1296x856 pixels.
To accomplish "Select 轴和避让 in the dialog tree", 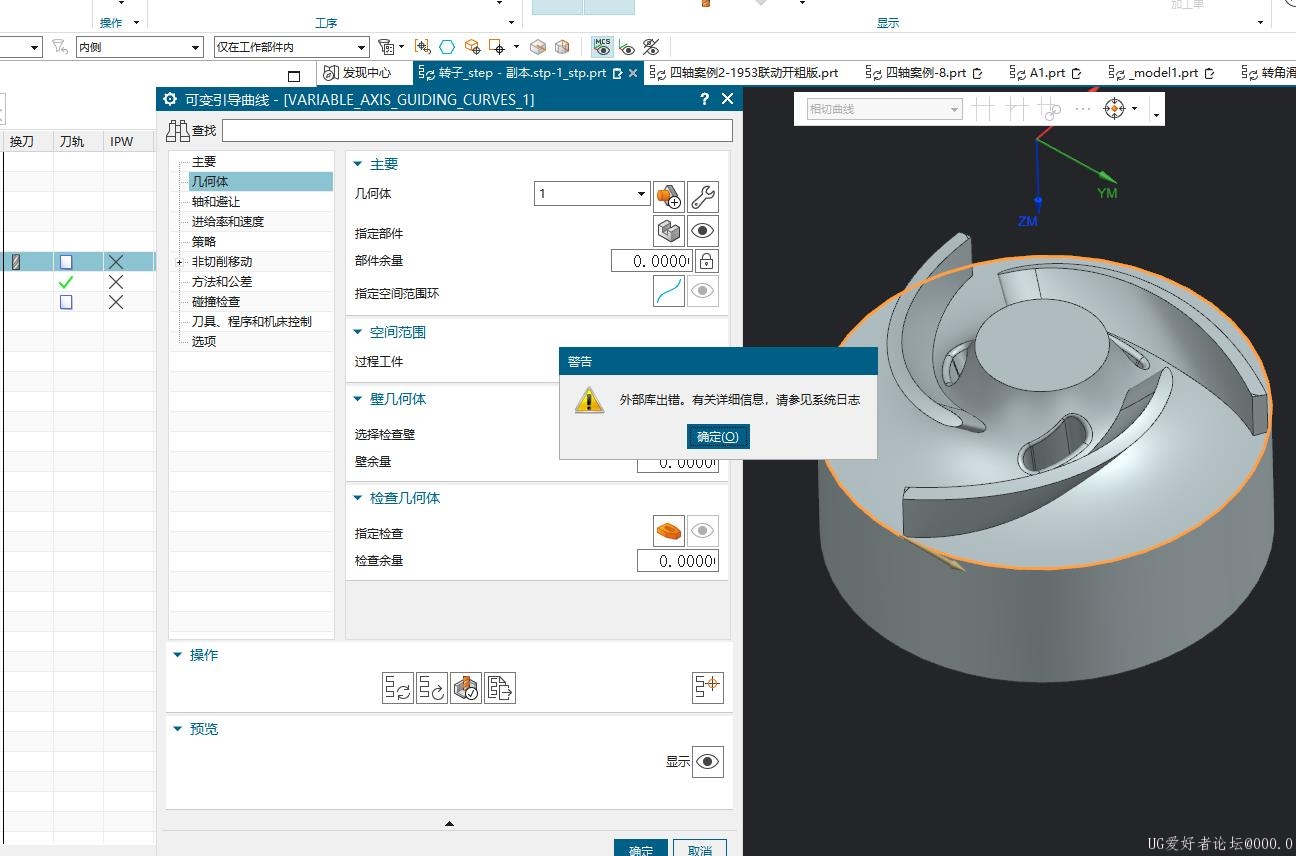I will coord(216,201).
